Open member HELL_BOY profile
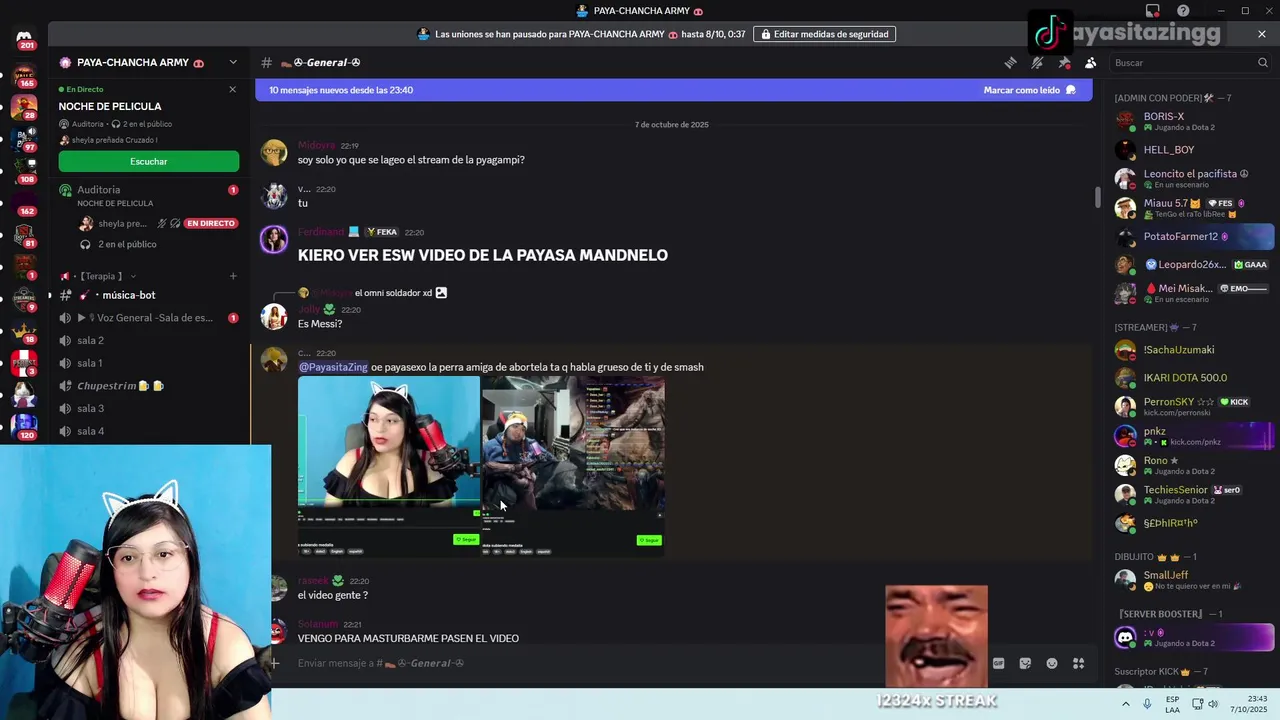 click(x=1192, y=150)
